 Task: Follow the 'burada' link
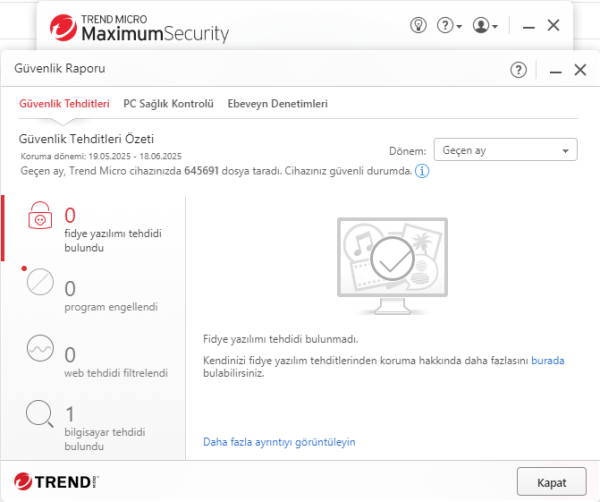pos(547,360)
